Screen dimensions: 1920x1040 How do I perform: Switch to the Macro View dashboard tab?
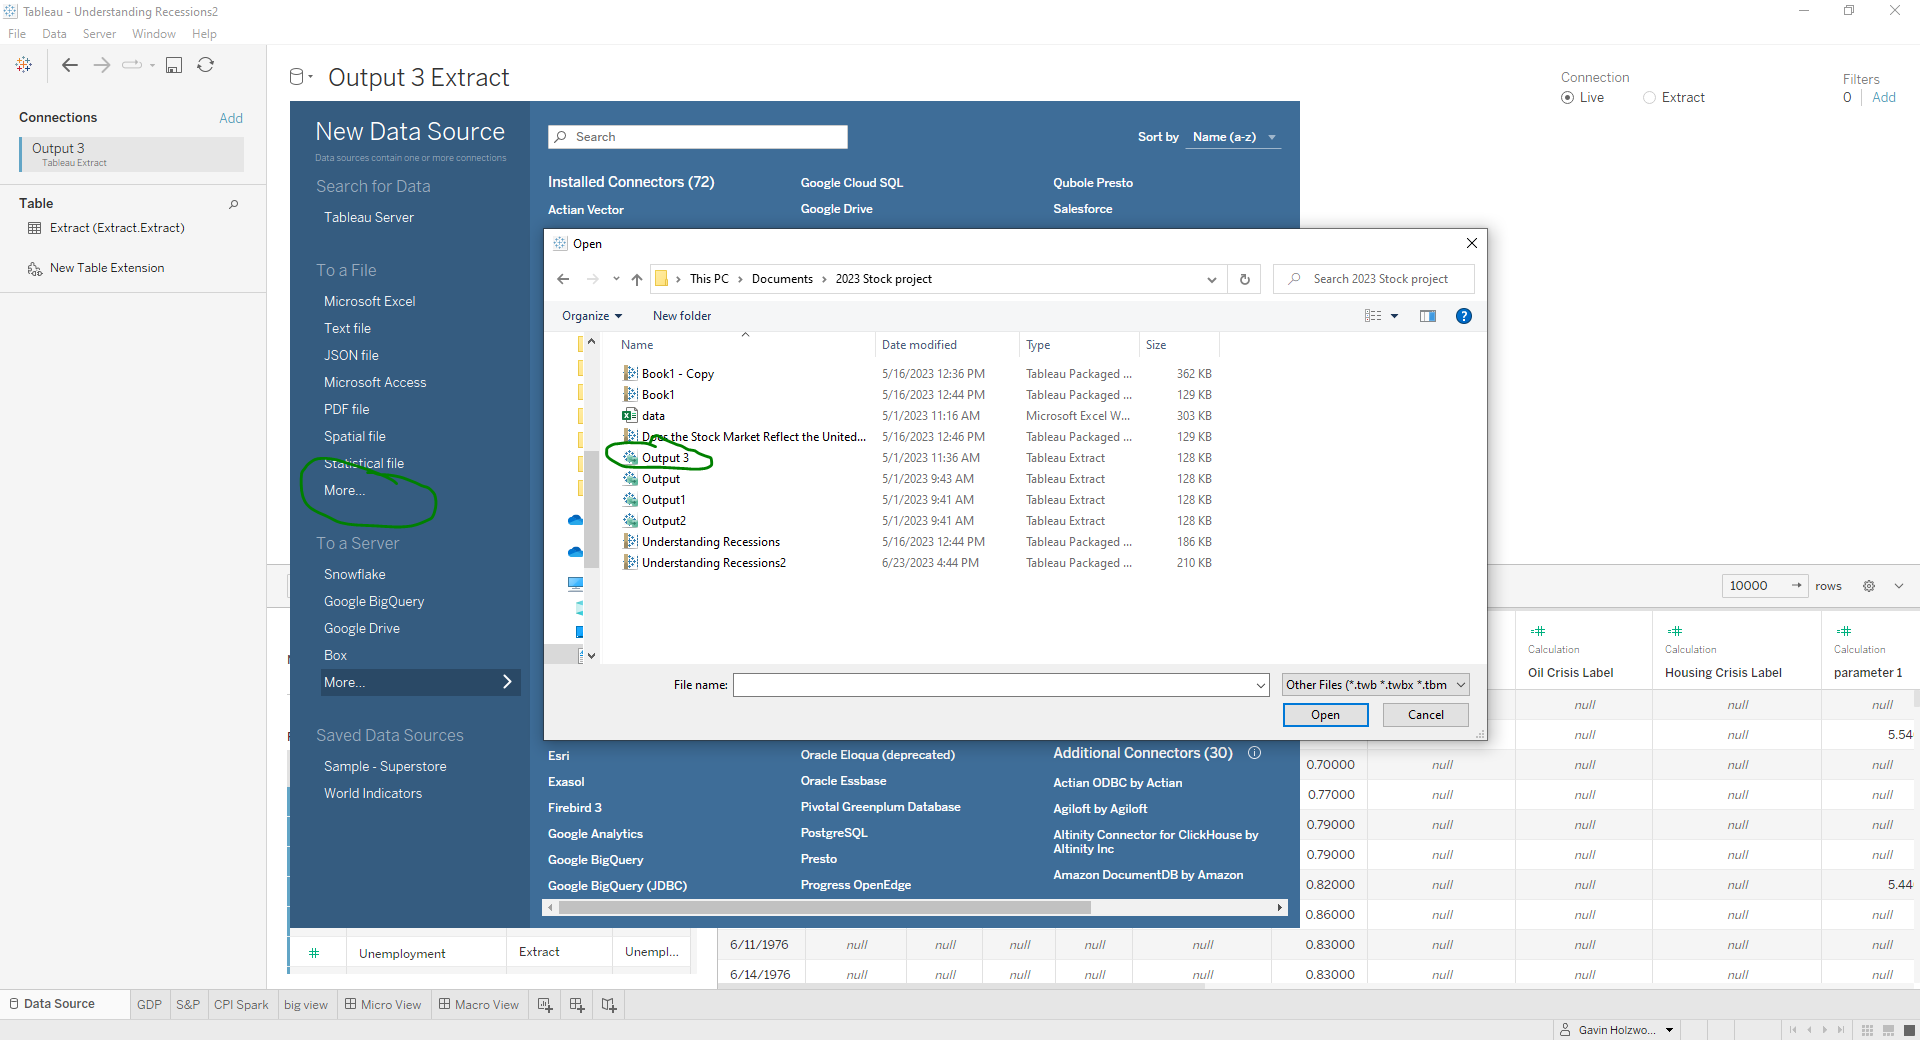click(x=477, y=1005)
